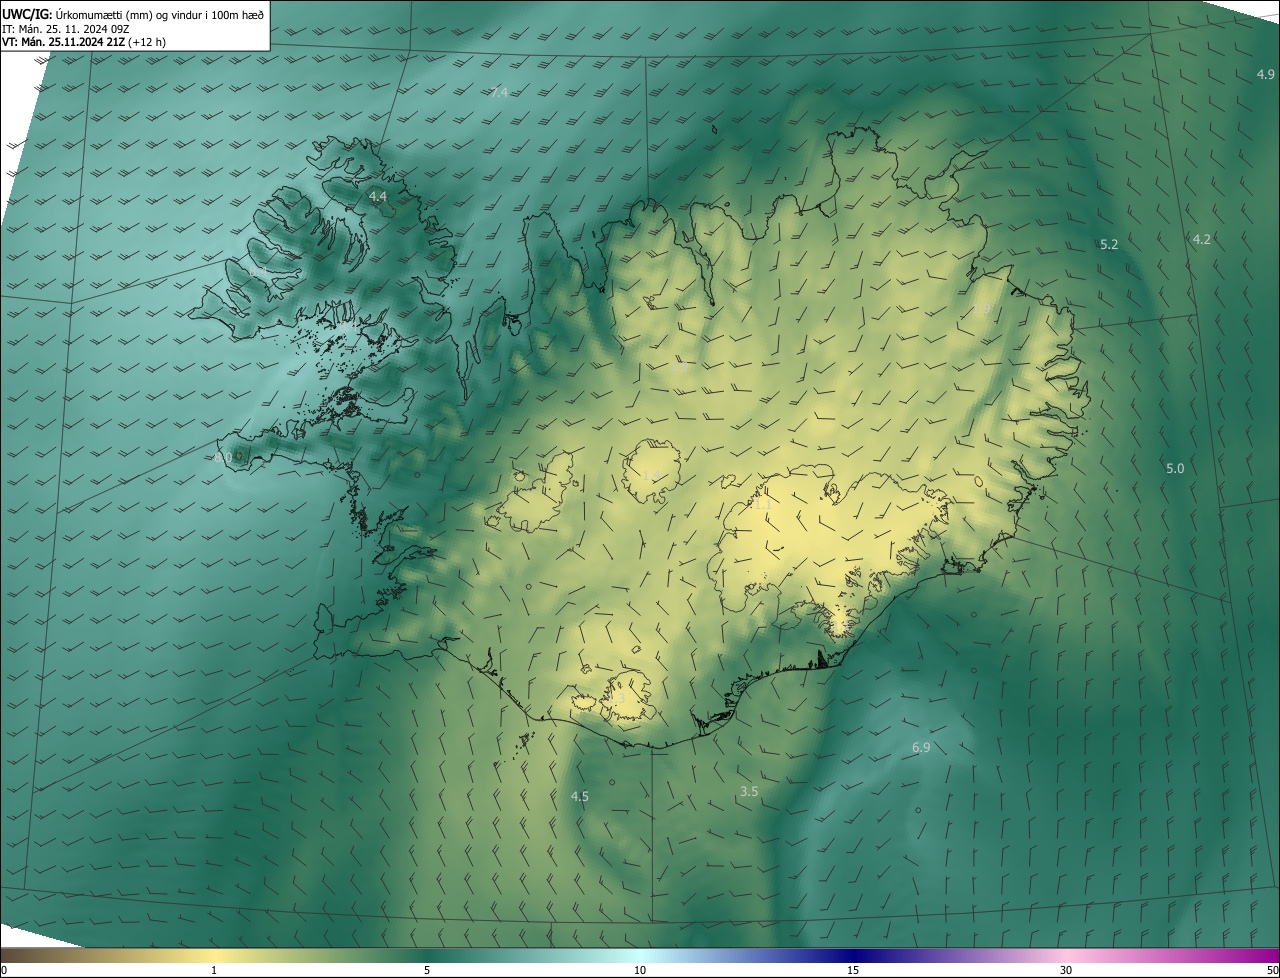Click the color scale tick label "15"
1280x978 pixels.
(853, 970)
